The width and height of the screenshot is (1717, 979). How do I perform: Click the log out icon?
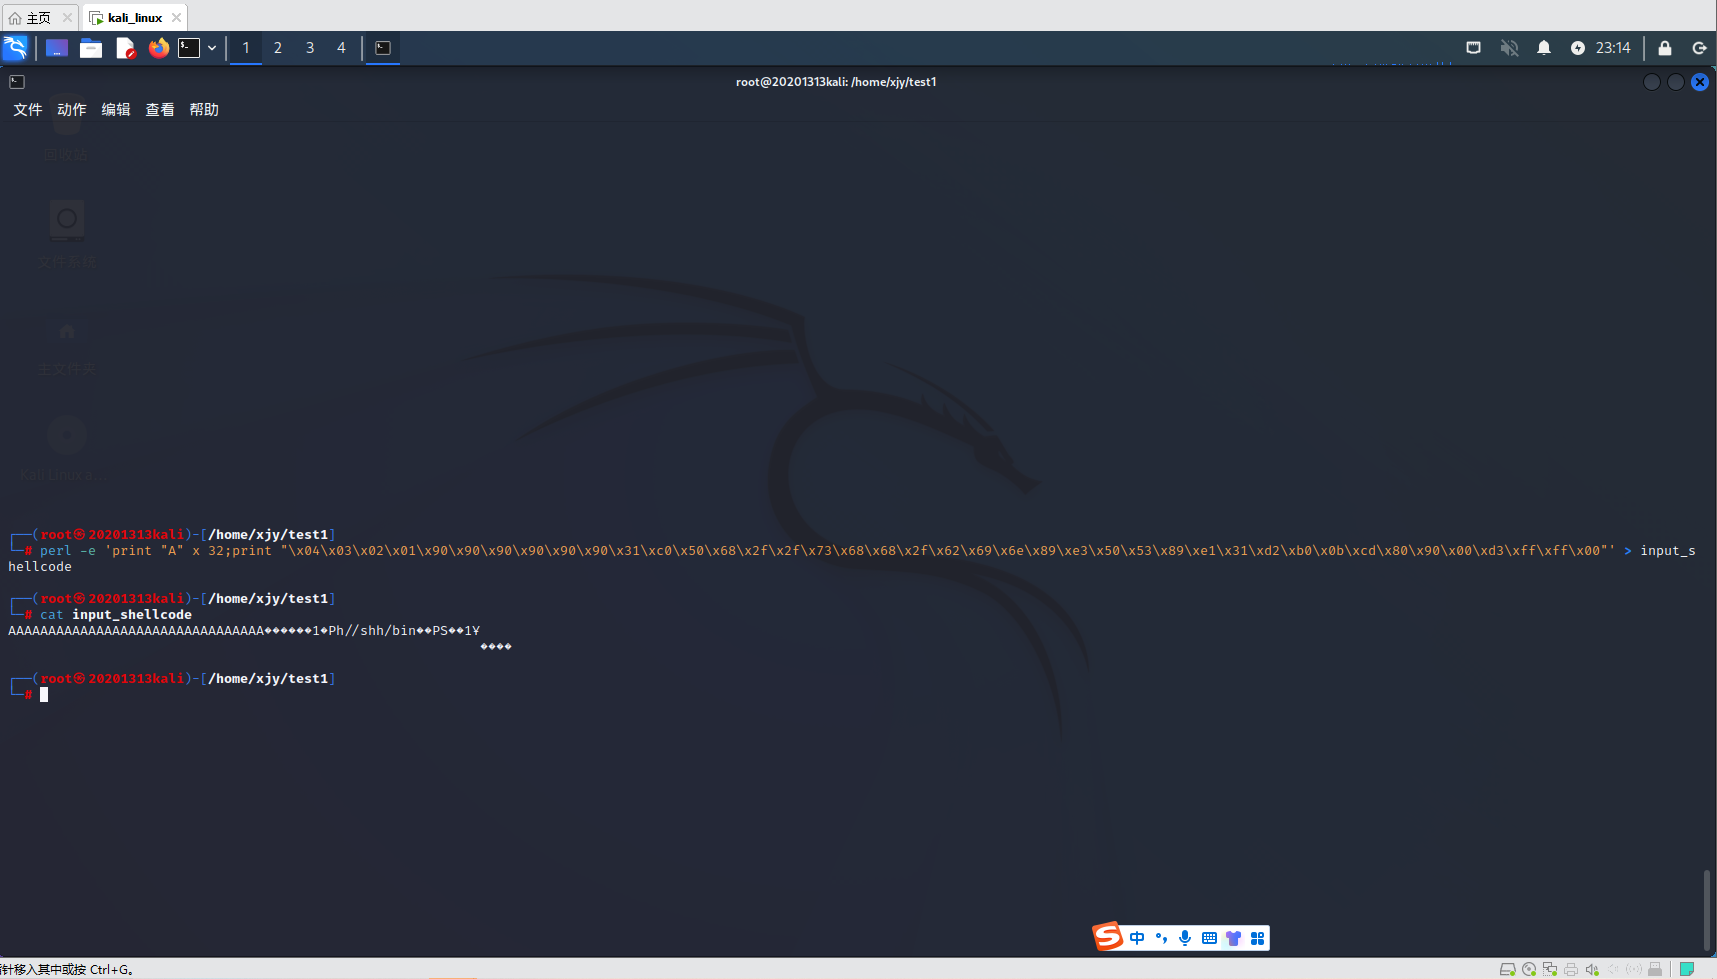click(1699, 48)
